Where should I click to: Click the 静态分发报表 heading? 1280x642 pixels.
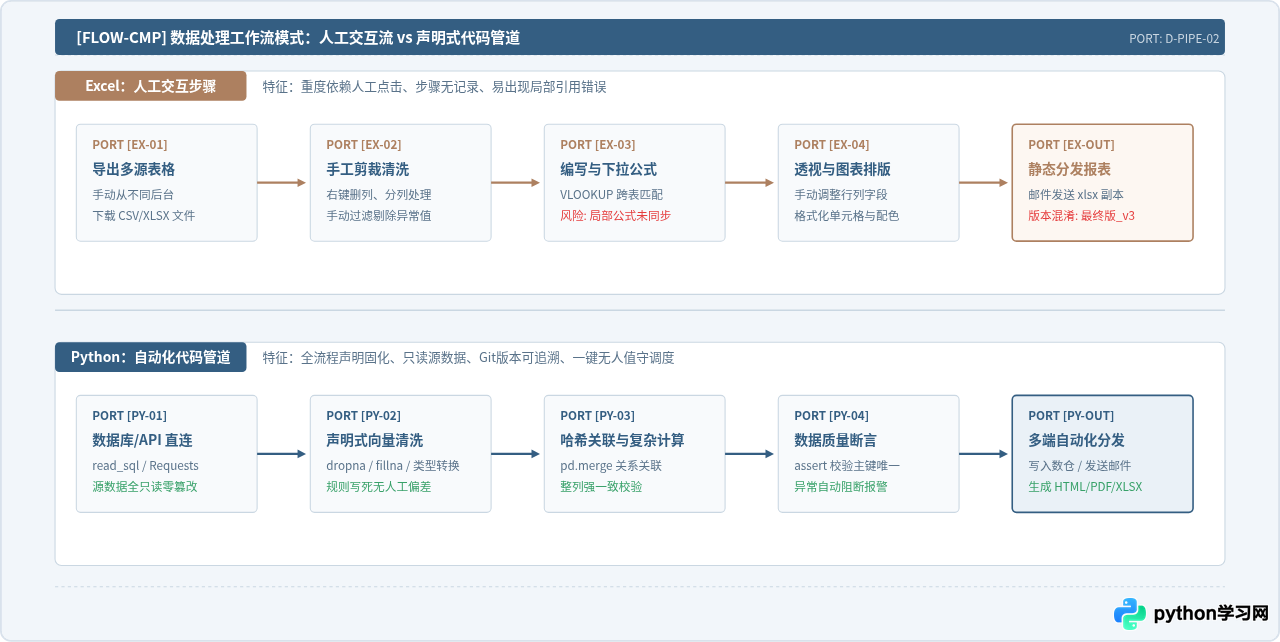[x=1070, y=169]
